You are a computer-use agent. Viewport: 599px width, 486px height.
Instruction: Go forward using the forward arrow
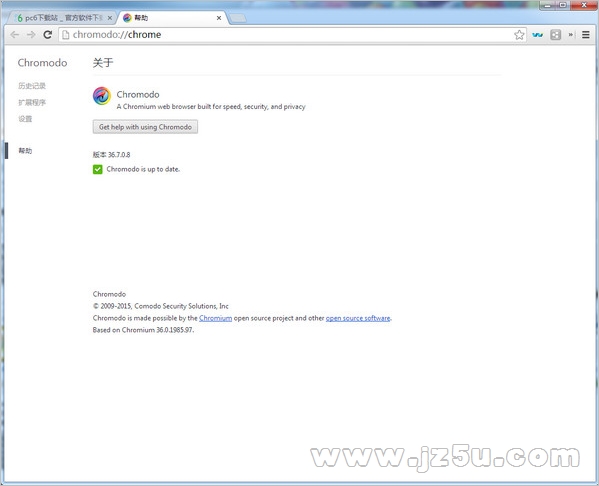point(31,35)
